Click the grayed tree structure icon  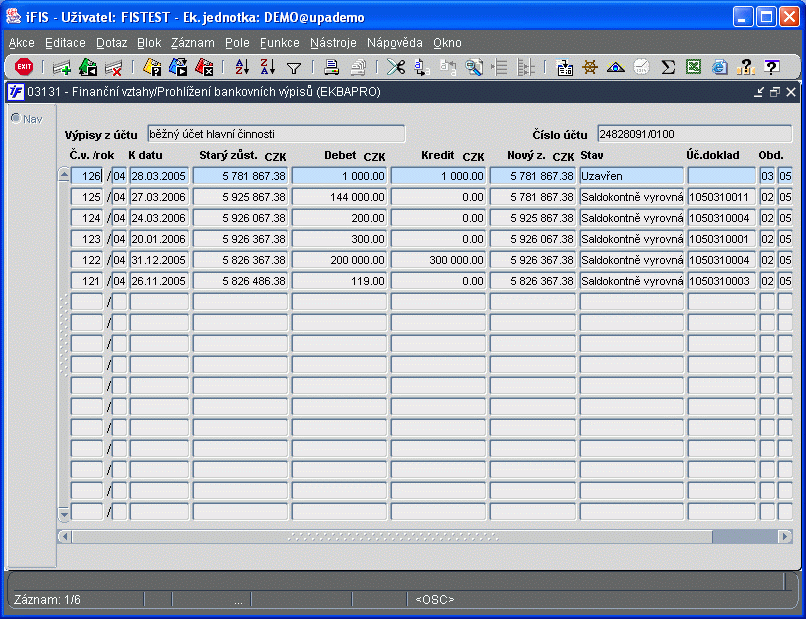tap(525, 67)
